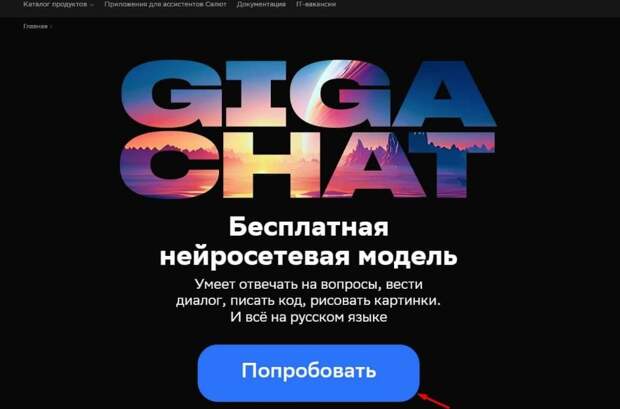Click the breadcrumb arrow after Главная
The height and width of the screenshot is (409, 620).
(51, 27)
